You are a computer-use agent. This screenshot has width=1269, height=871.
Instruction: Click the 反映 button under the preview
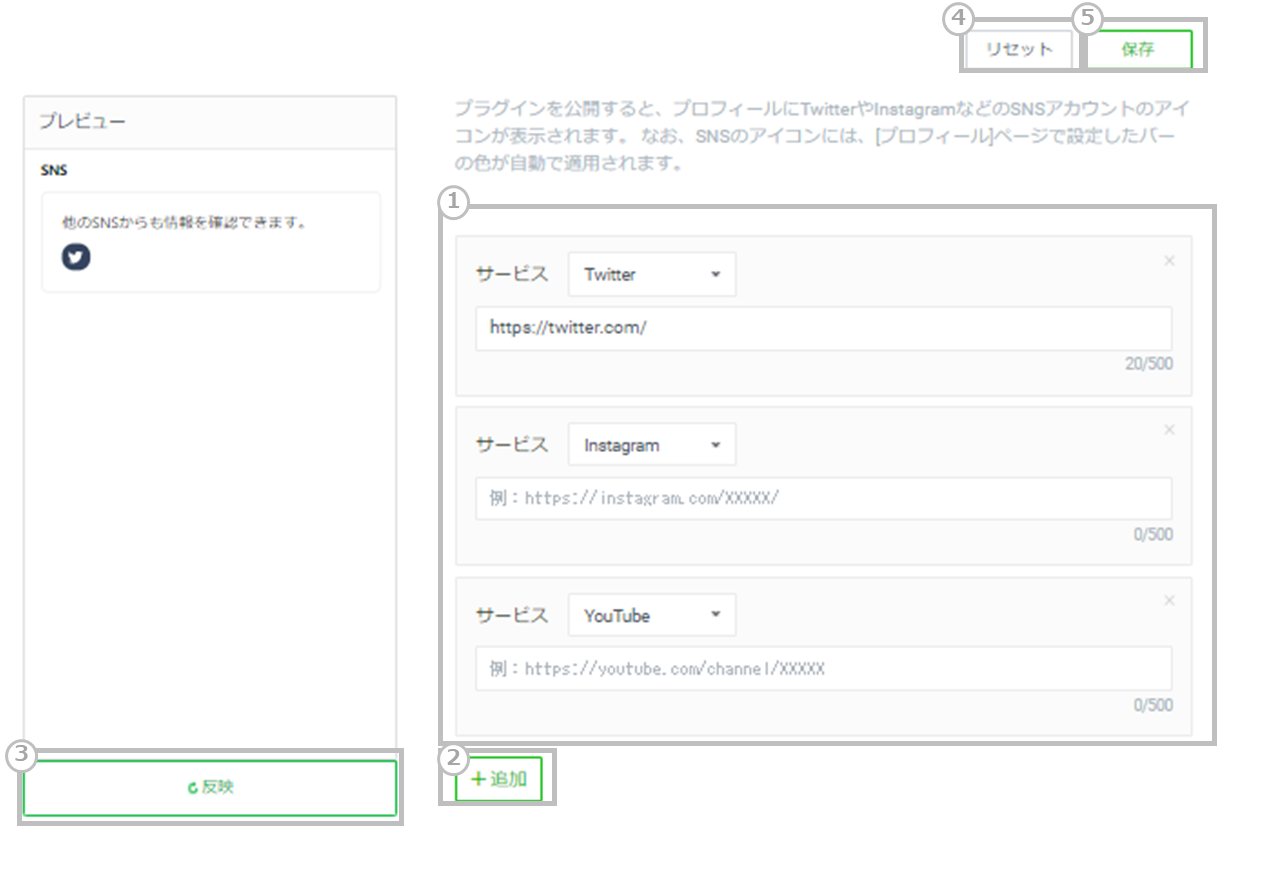coord(210,788)
